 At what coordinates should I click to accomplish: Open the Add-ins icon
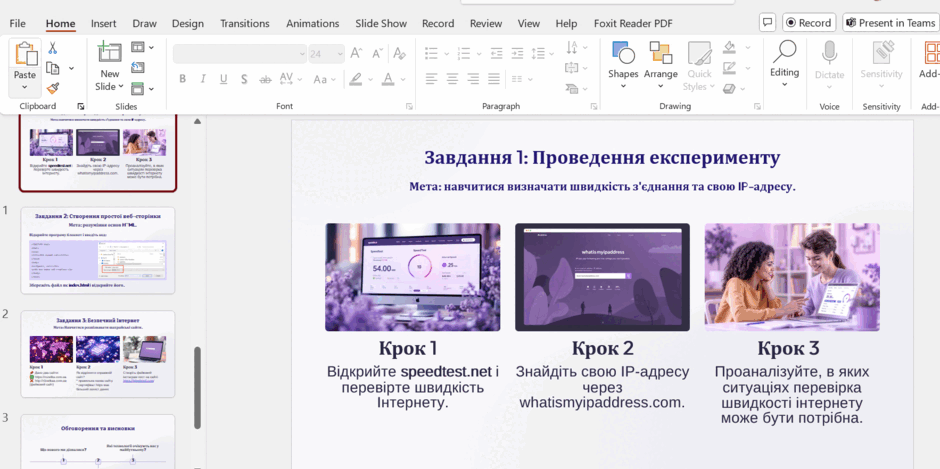coord(931,53)
